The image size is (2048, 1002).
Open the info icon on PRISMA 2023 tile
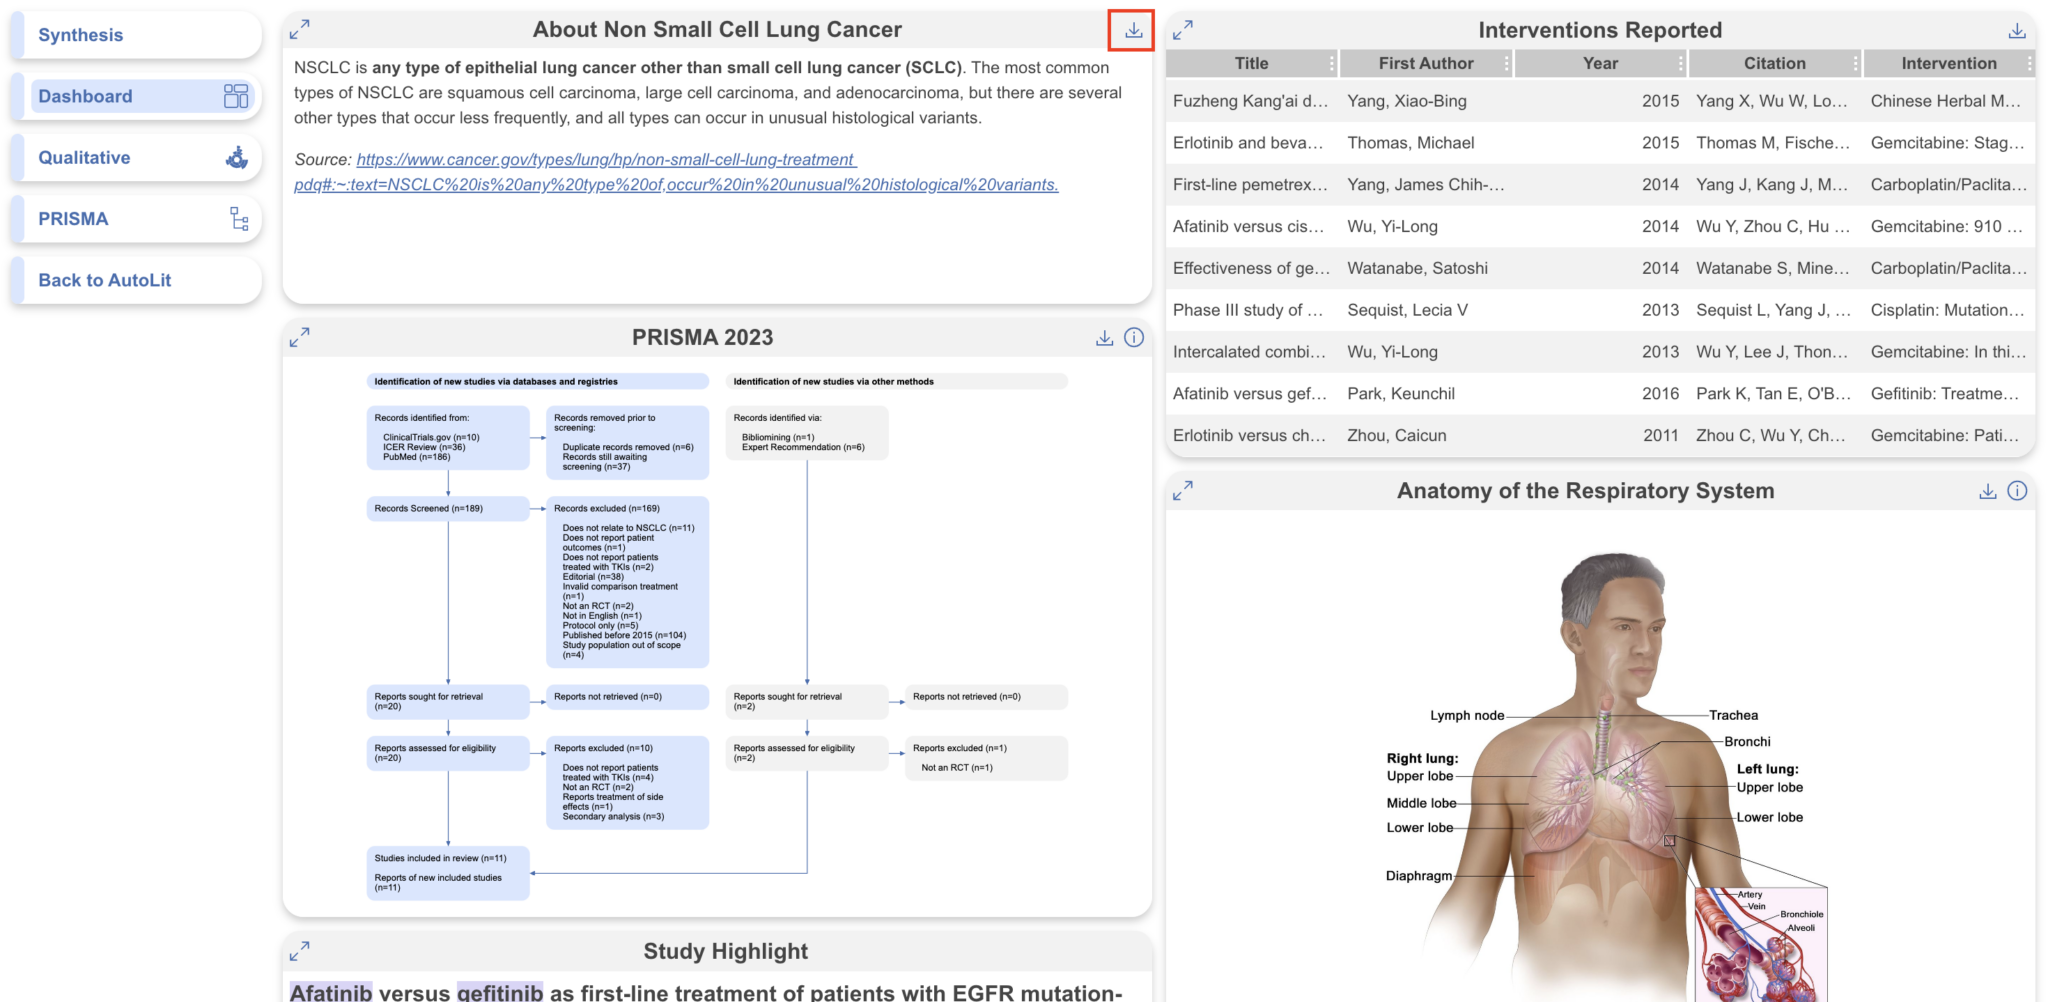[x=1133, y=337]
